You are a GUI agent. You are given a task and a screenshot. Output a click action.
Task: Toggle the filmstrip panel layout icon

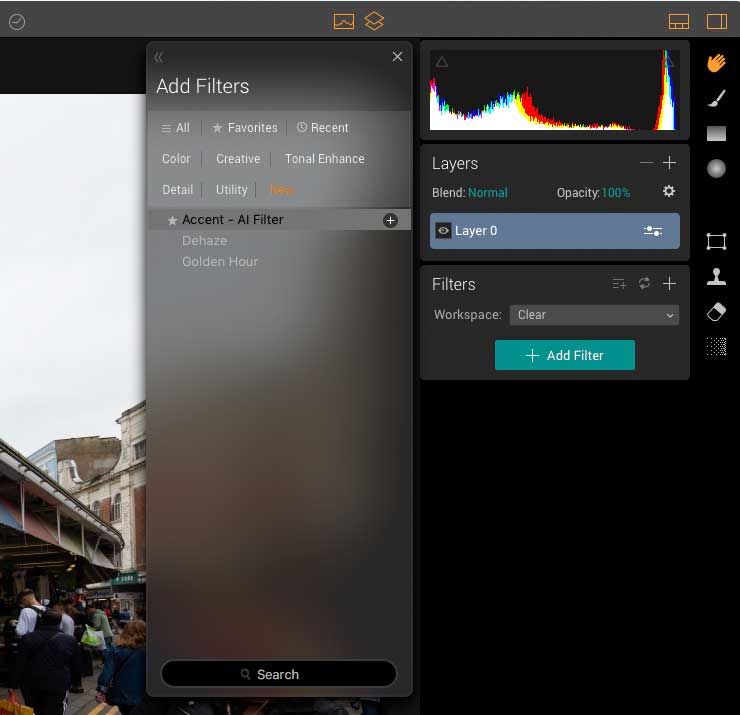(679, 21)
